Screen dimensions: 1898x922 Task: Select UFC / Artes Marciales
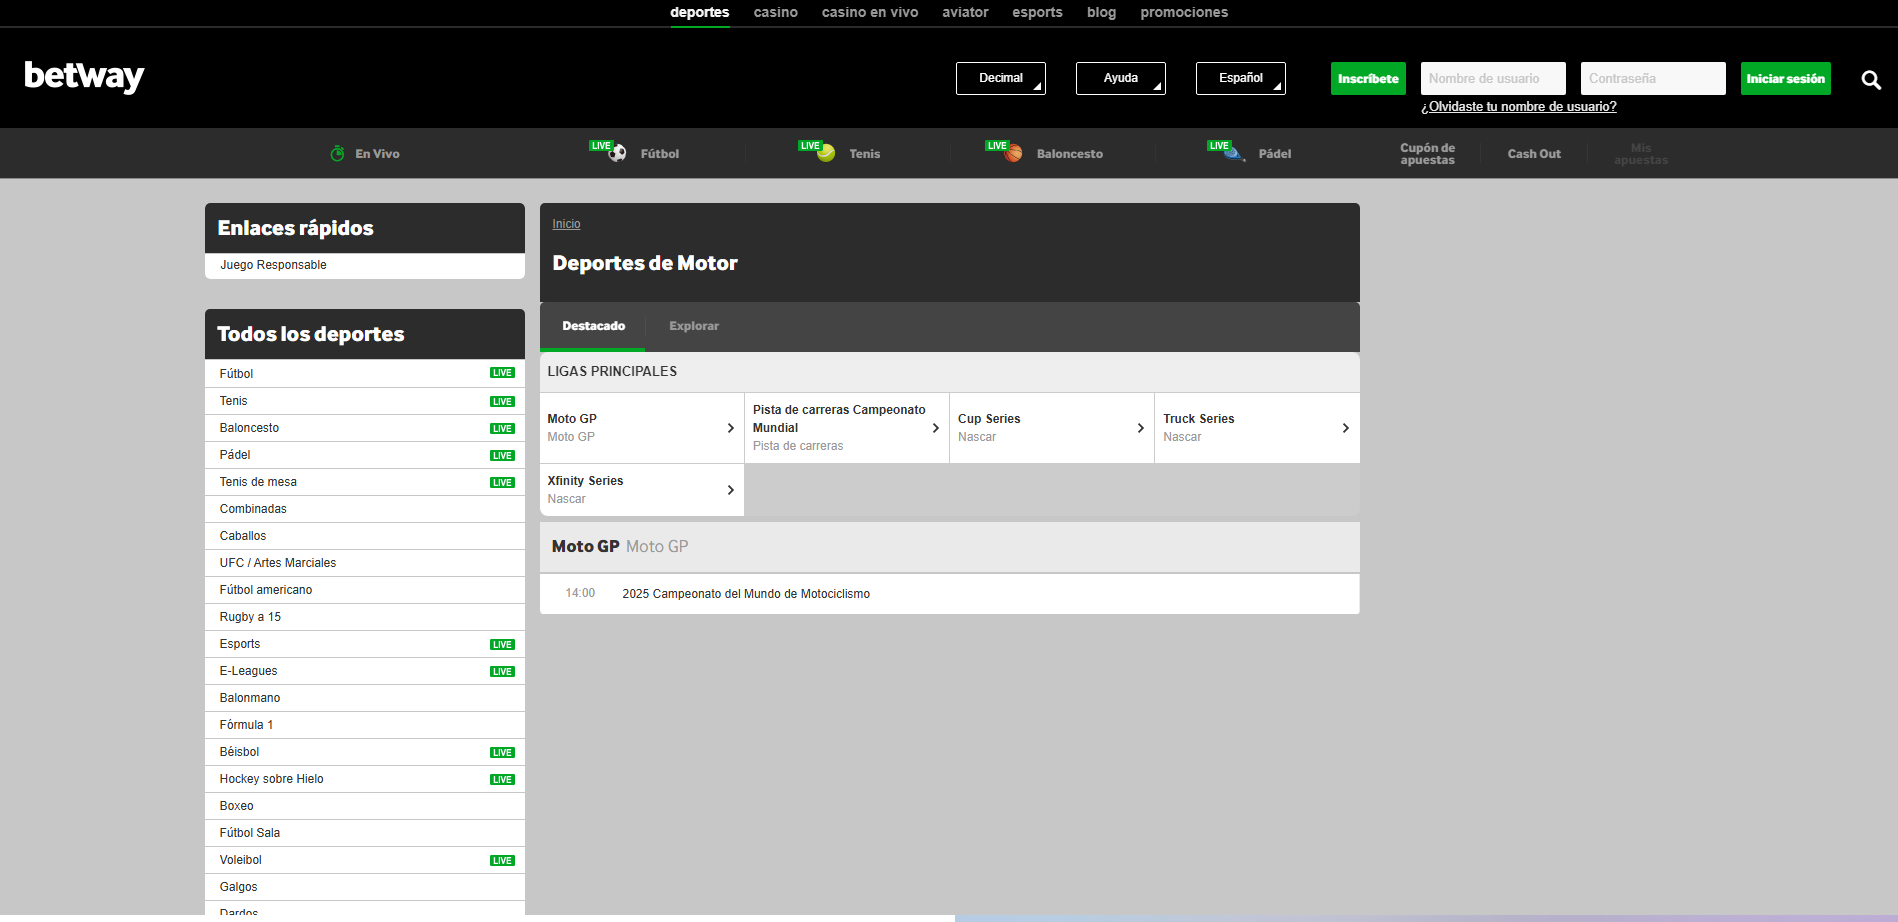(x=365, y=563)
